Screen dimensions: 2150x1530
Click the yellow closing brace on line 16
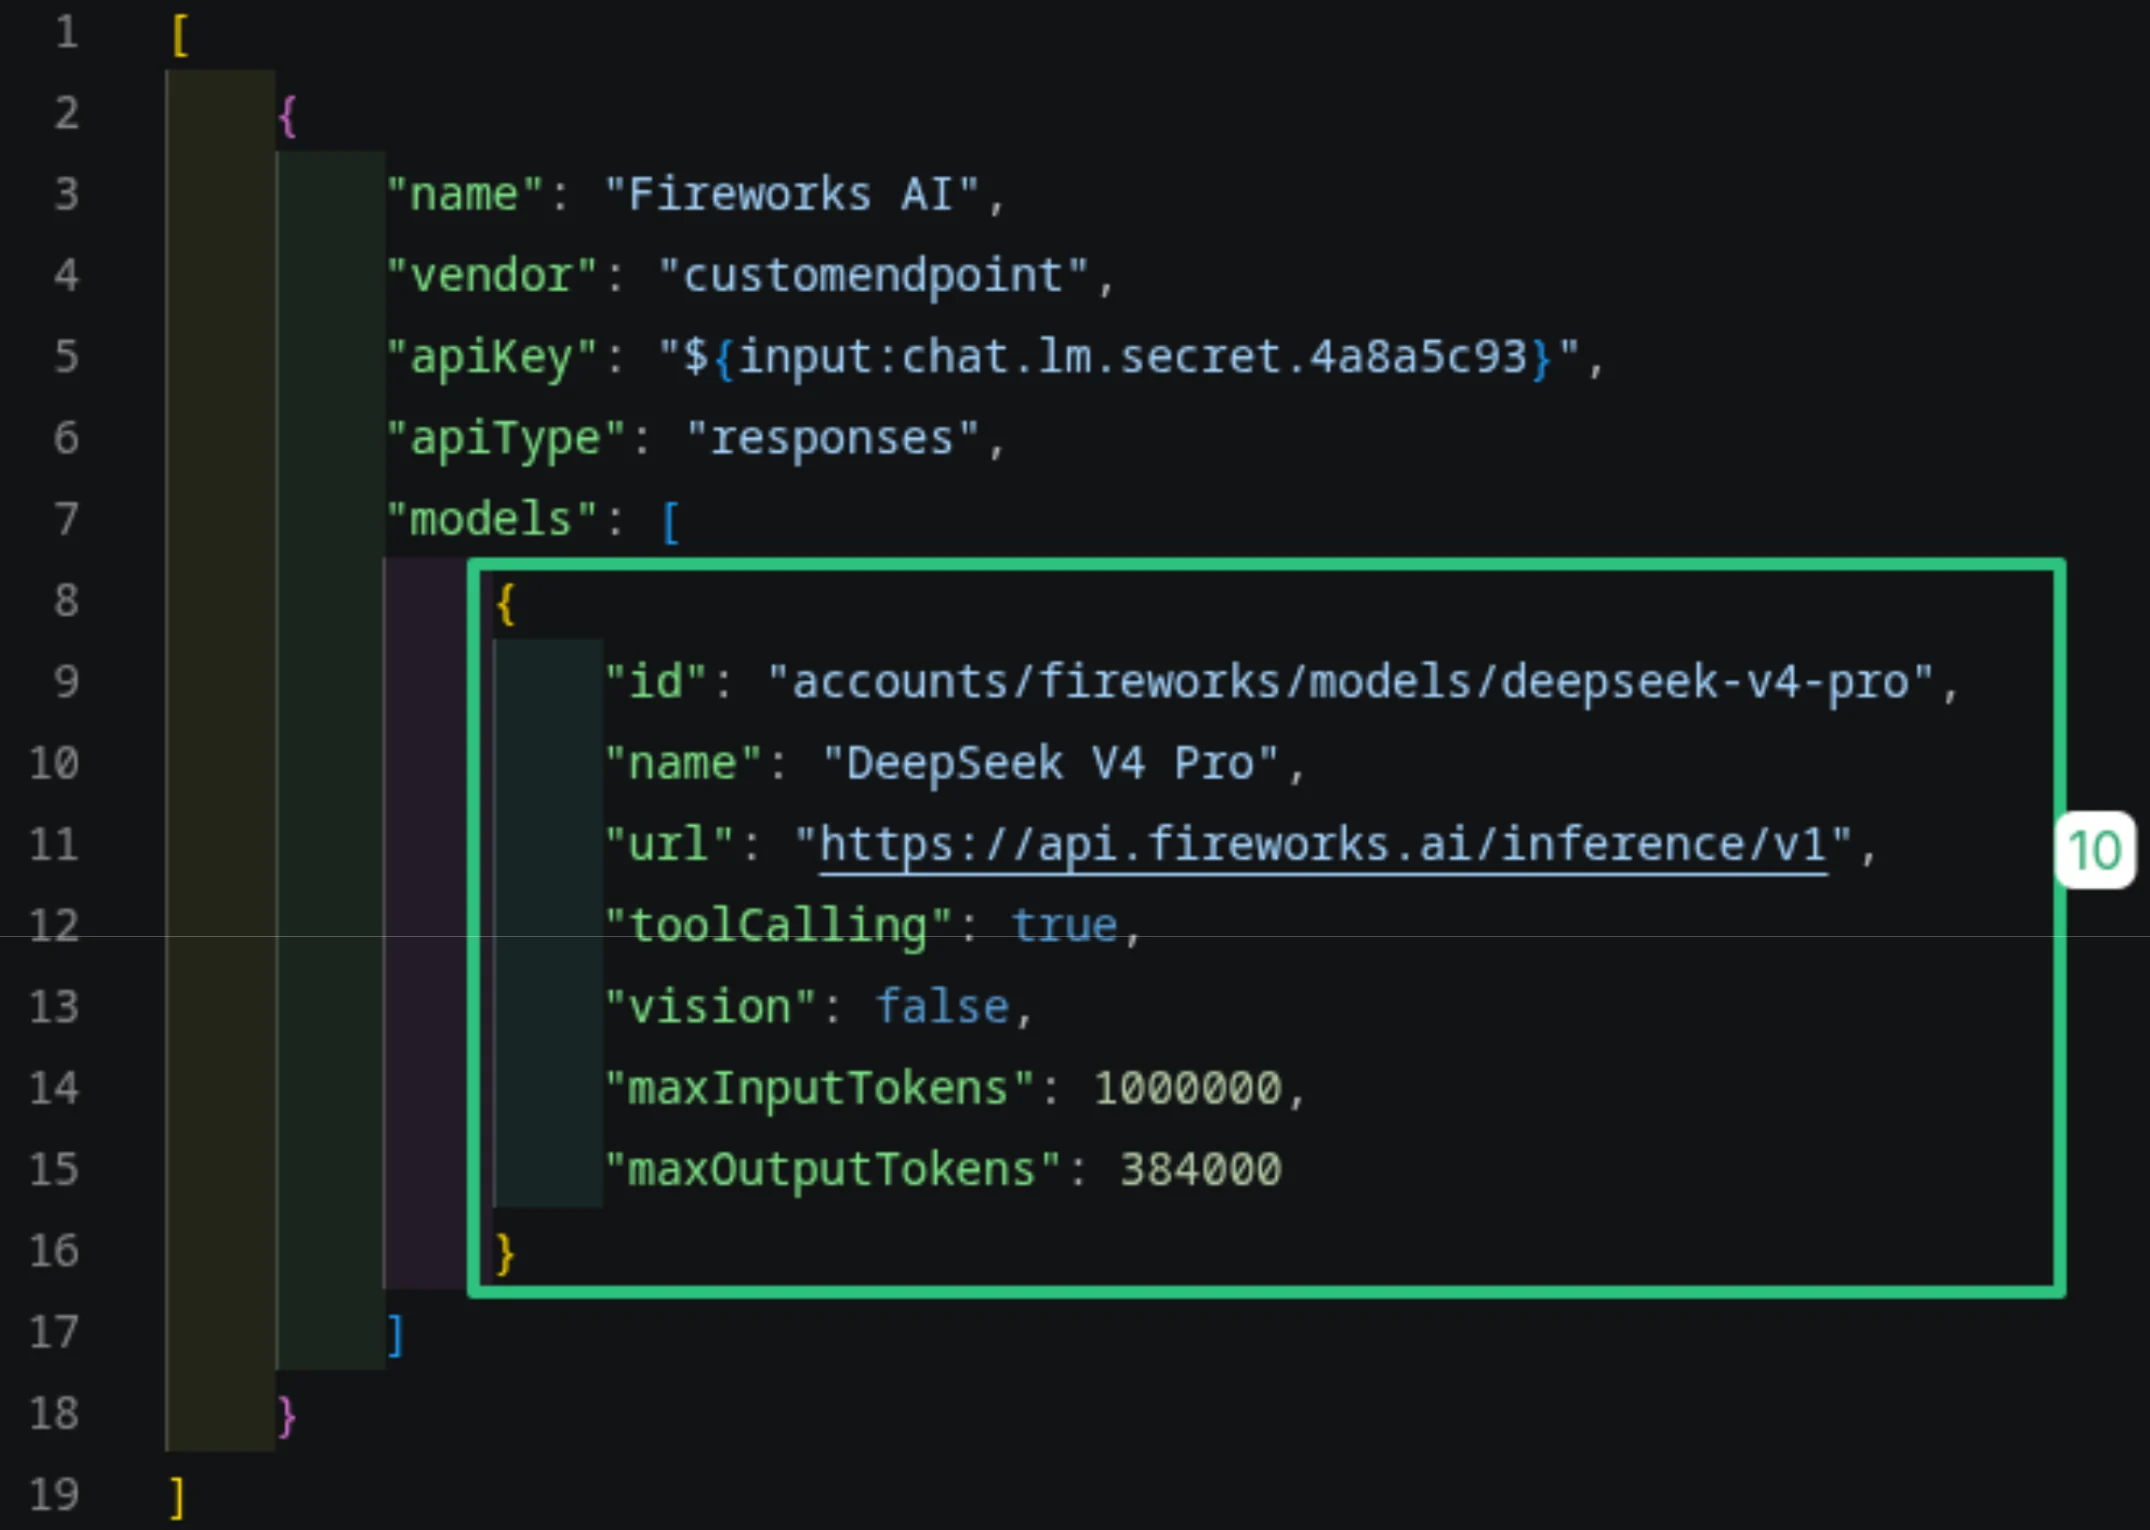point(506,1254)
